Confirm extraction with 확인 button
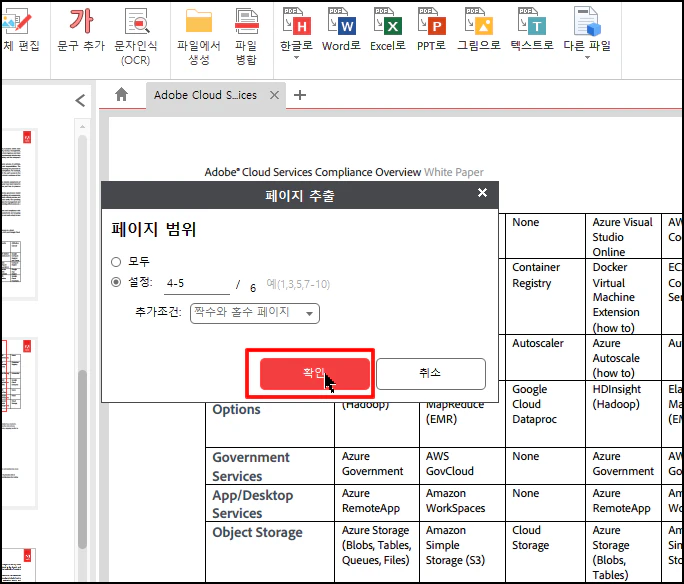The width and height of the screenshot is (684, 584). click(315, 373)
